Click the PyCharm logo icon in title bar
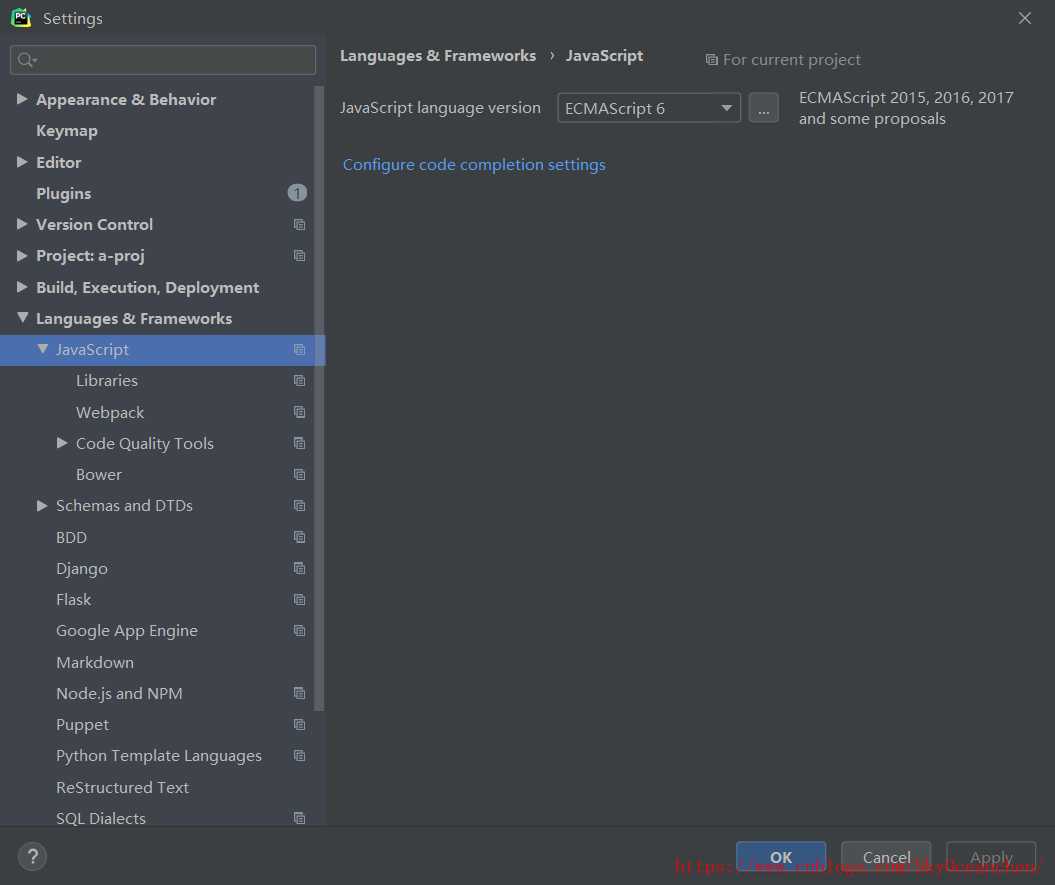The width and height of the screenshot is (1055, 885). click(x=21, y=17)
